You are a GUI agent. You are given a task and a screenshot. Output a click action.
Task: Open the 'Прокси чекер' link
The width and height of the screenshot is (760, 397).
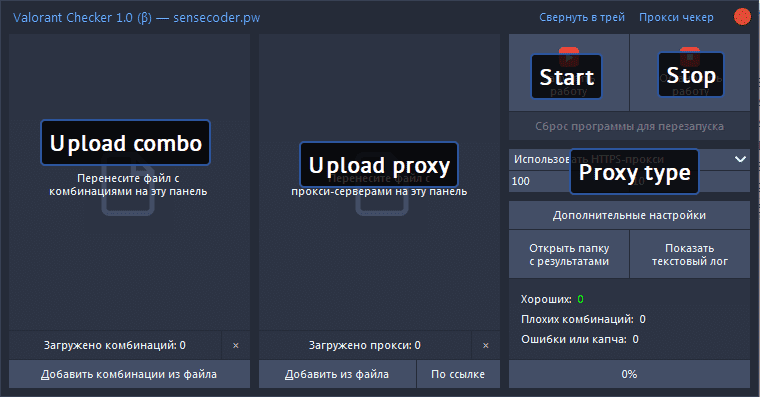[676, 17]
